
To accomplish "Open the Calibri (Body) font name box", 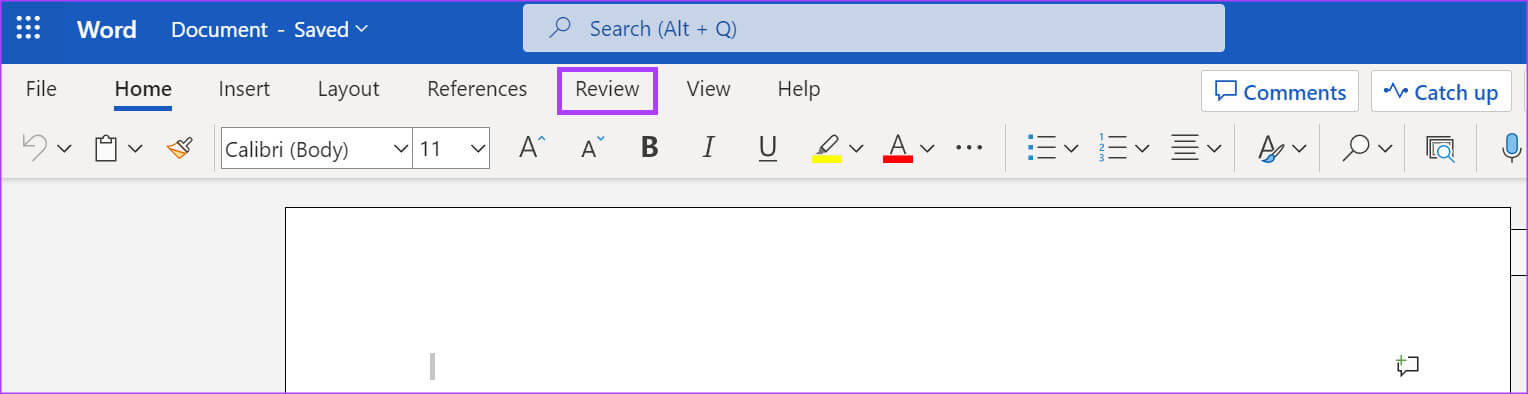I will (316, 149).
